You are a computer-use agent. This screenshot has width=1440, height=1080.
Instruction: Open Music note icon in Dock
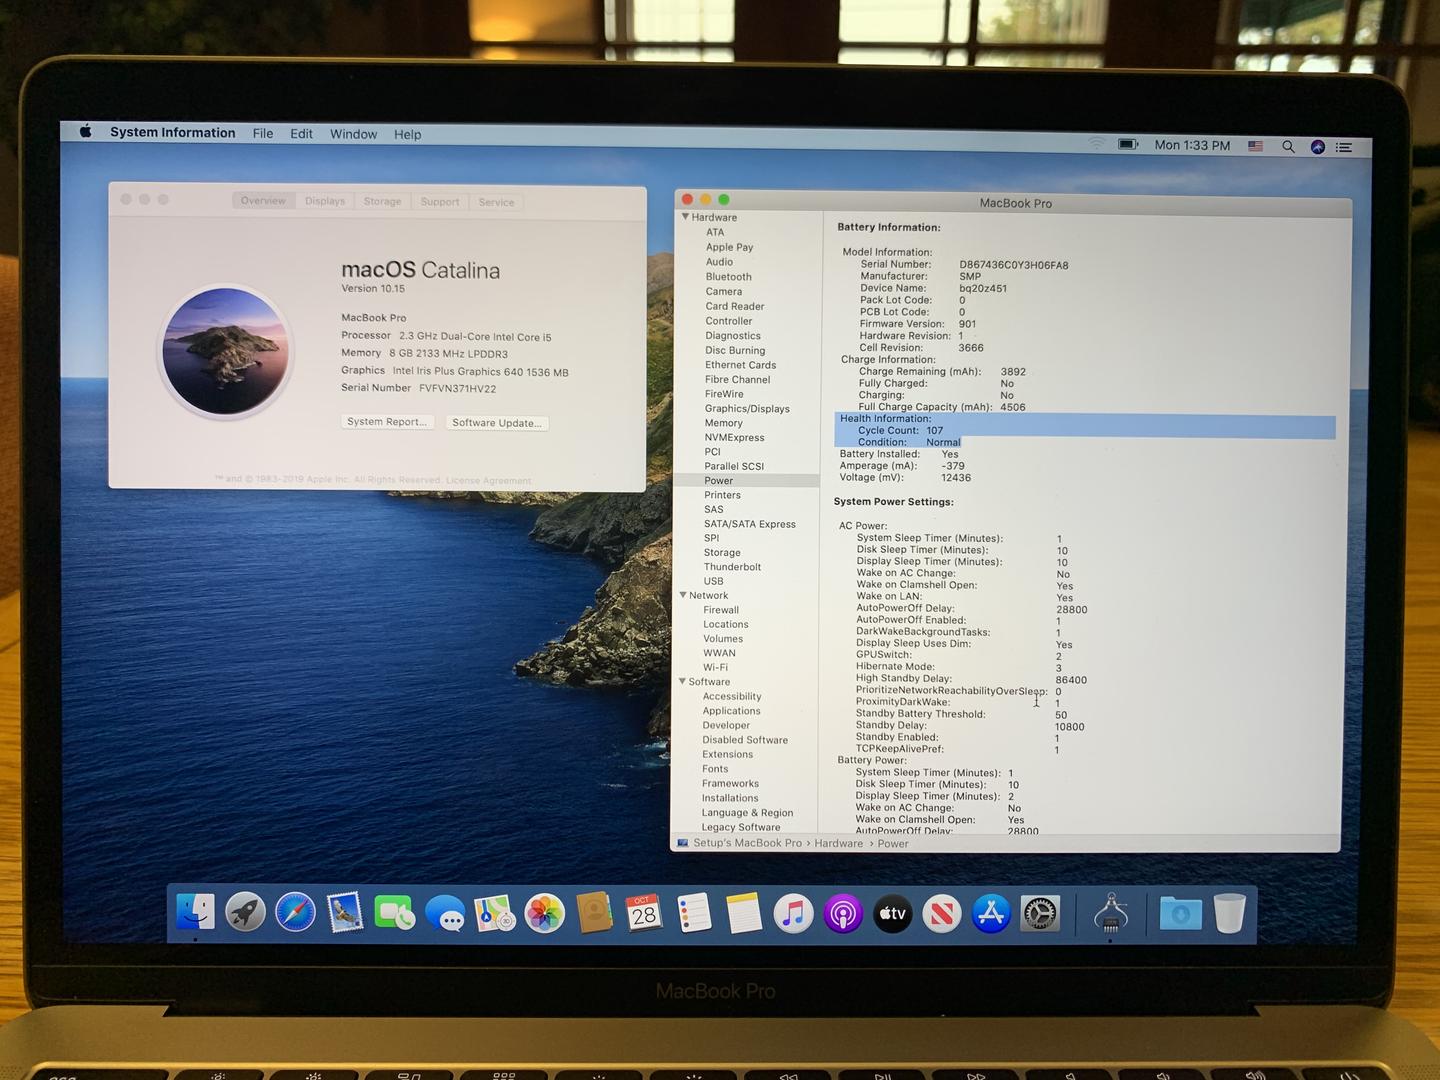793,914
